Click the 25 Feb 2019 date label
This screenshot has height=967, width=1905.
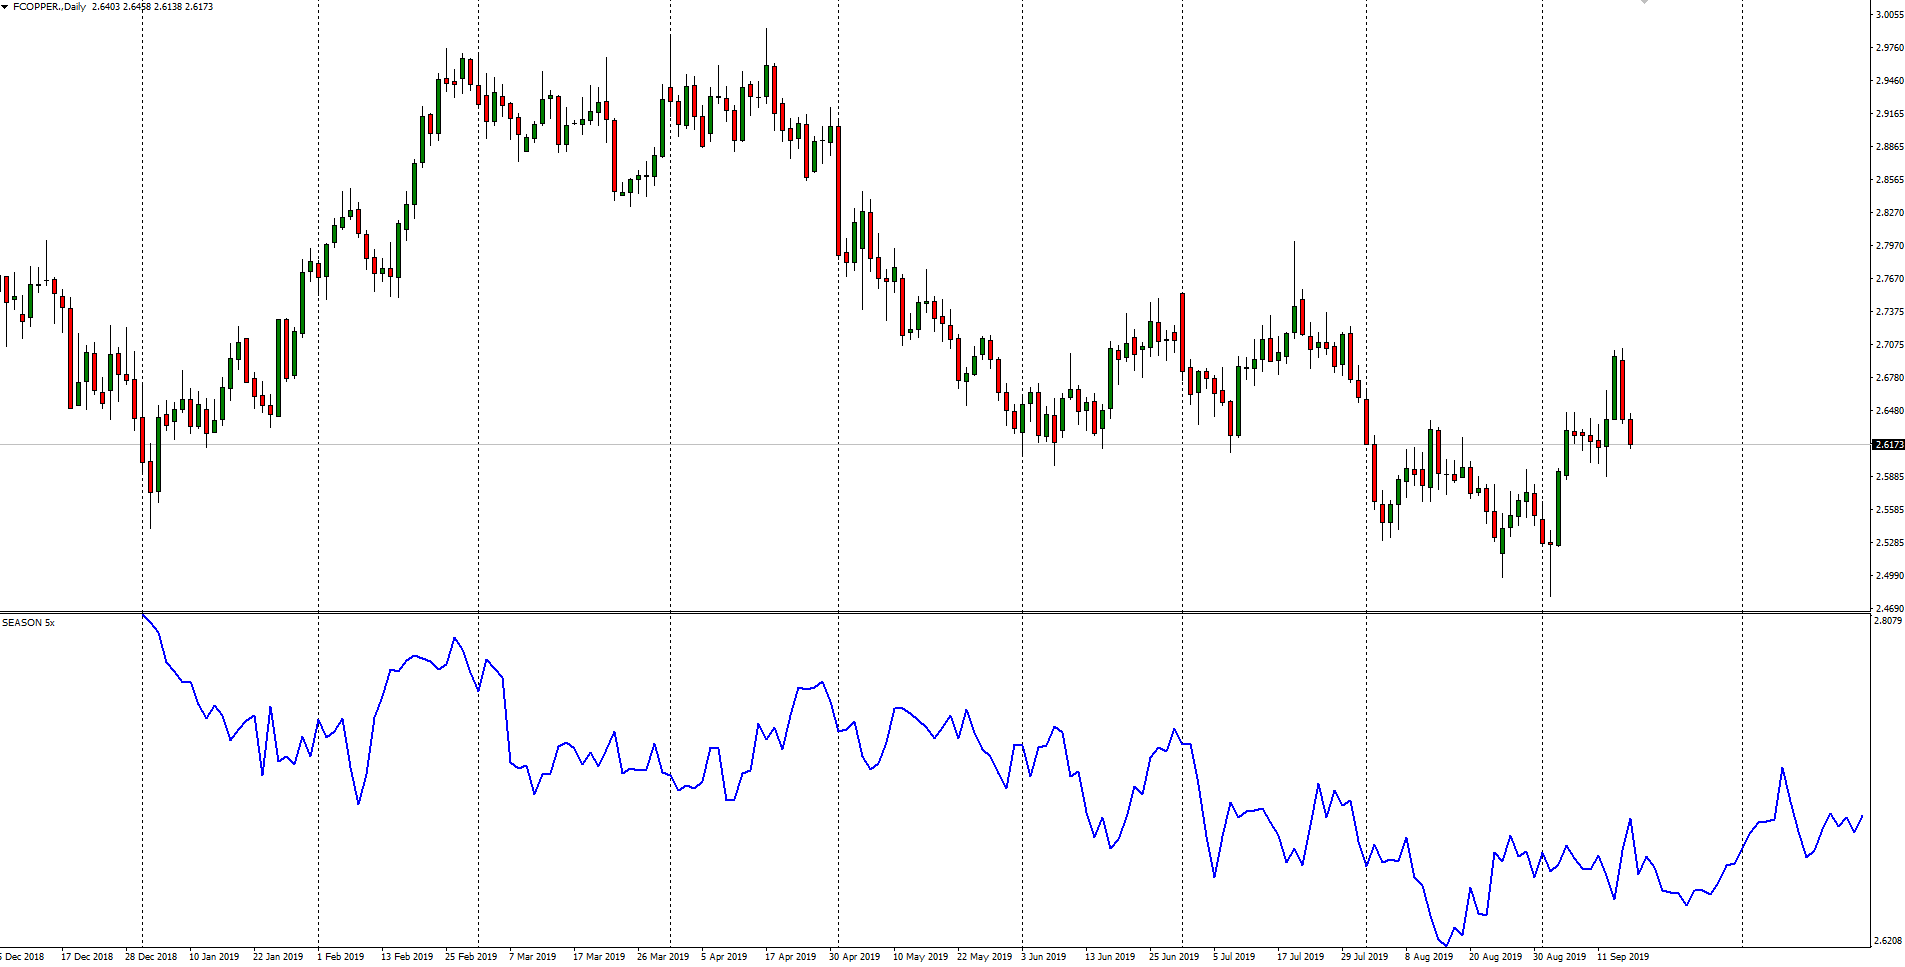tap(471, 957)
